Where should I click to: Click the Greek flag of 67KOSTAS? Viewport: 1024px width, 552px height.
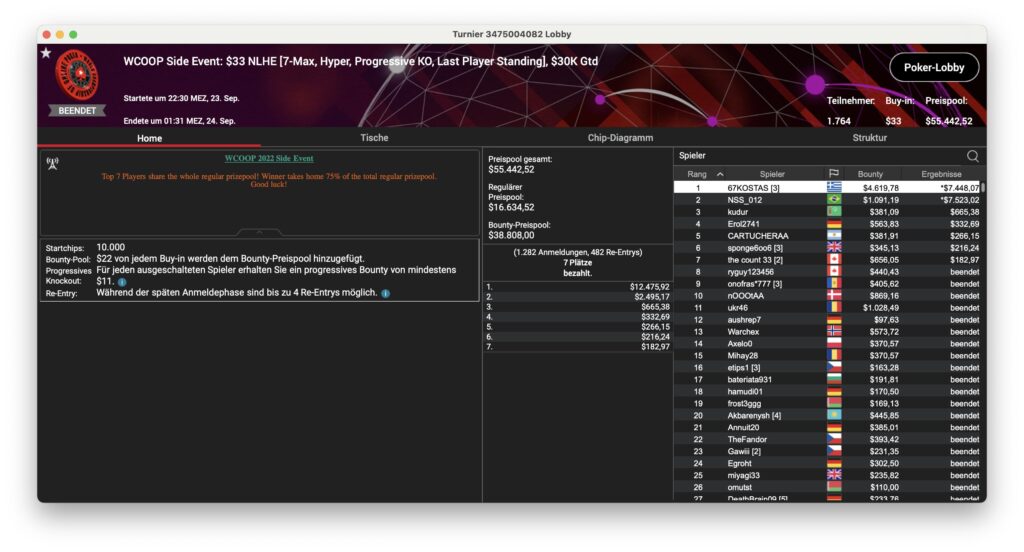833,188
